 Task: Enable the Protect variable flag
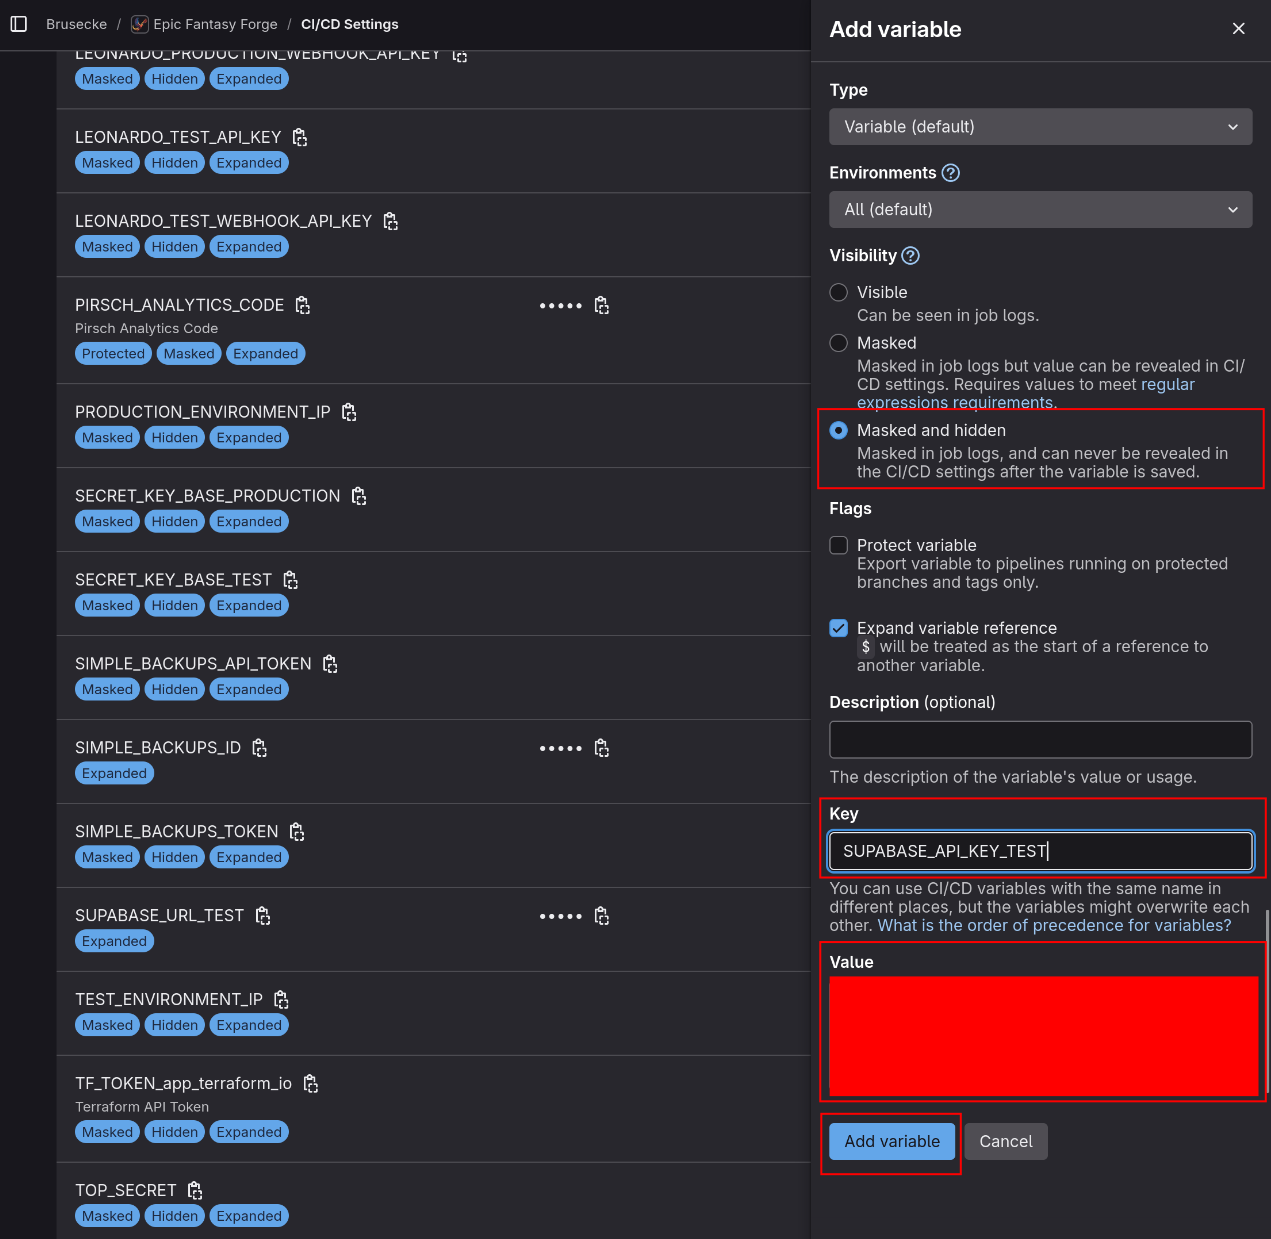pyautogui.click(x=838, y=545)
